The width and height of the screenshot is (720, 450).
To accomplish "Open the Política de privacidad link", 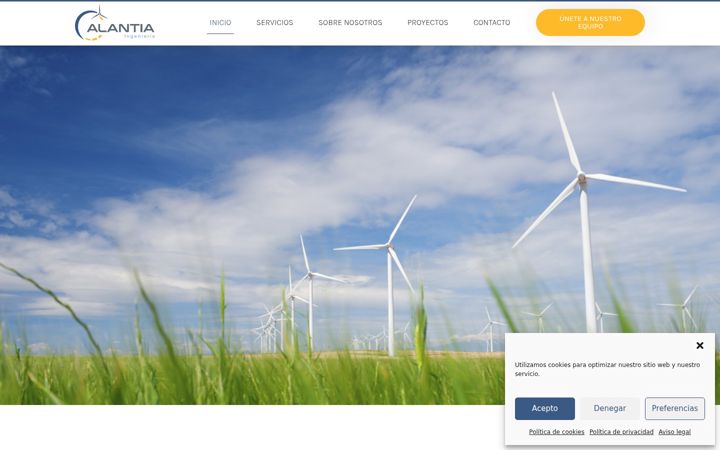I will (x=621, y=432).
